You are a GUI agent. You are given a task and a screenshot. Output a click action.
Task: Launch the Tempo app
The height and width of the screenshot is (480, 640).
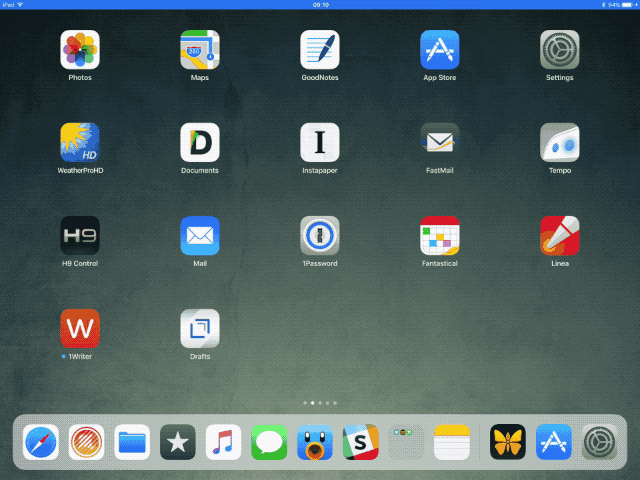(x=560, y=142)
